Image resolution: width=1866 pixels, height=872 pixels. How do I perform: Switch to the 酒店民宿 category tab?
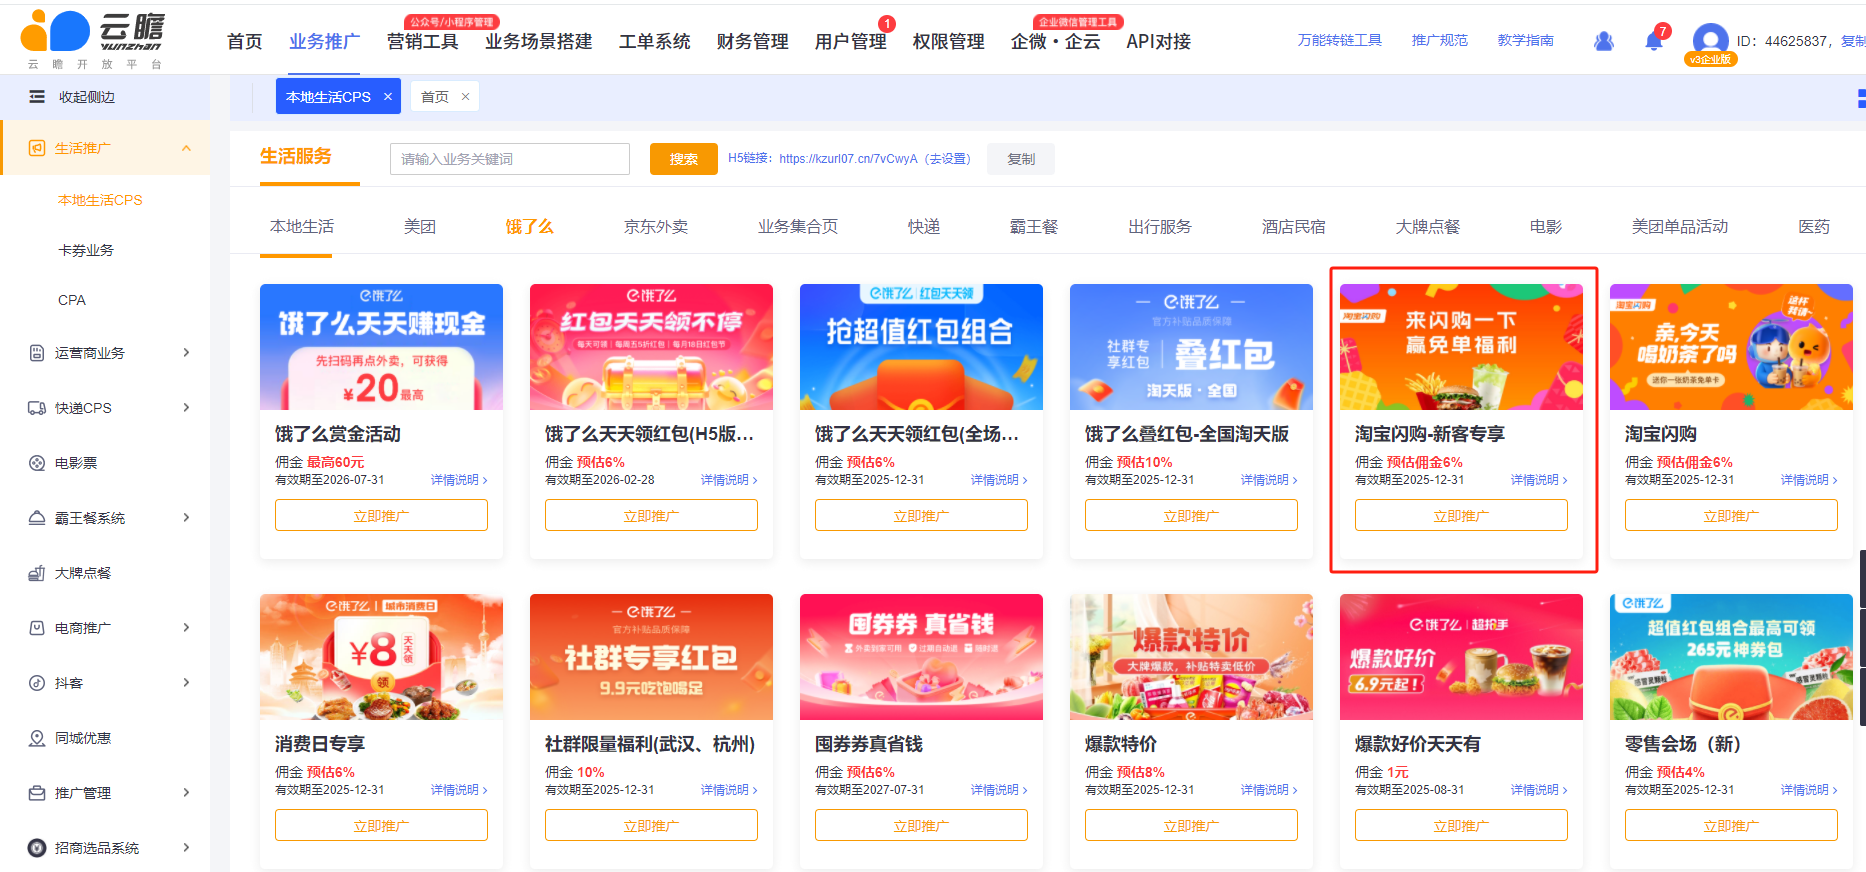tap(1294, 227)
